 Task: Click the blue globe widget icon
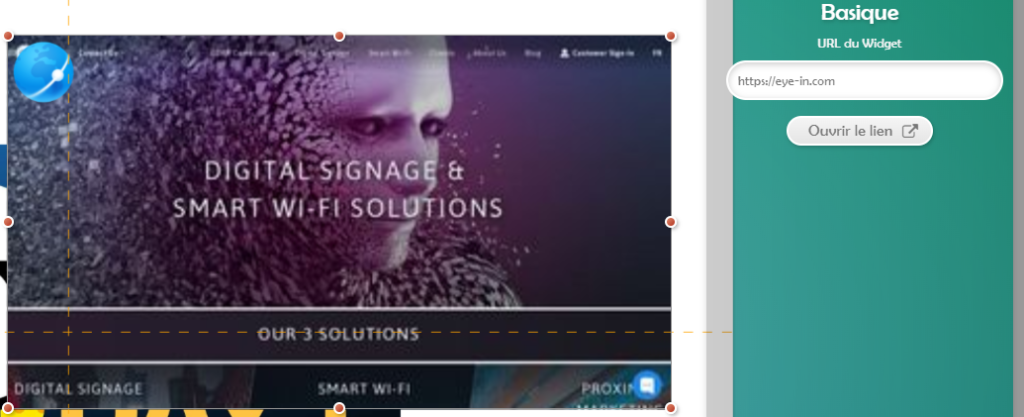[43, 72]
